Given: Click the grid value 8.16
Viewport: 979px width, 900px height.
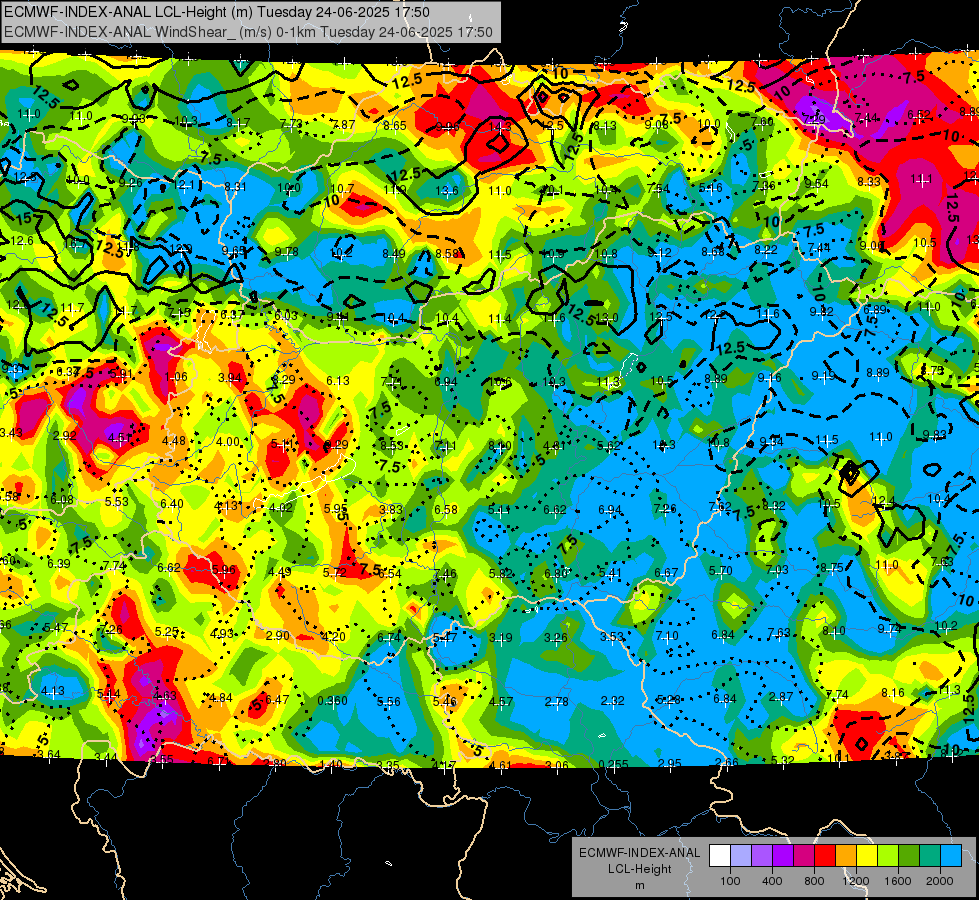Looking at the screenshot, I should (x=893, y=693).
